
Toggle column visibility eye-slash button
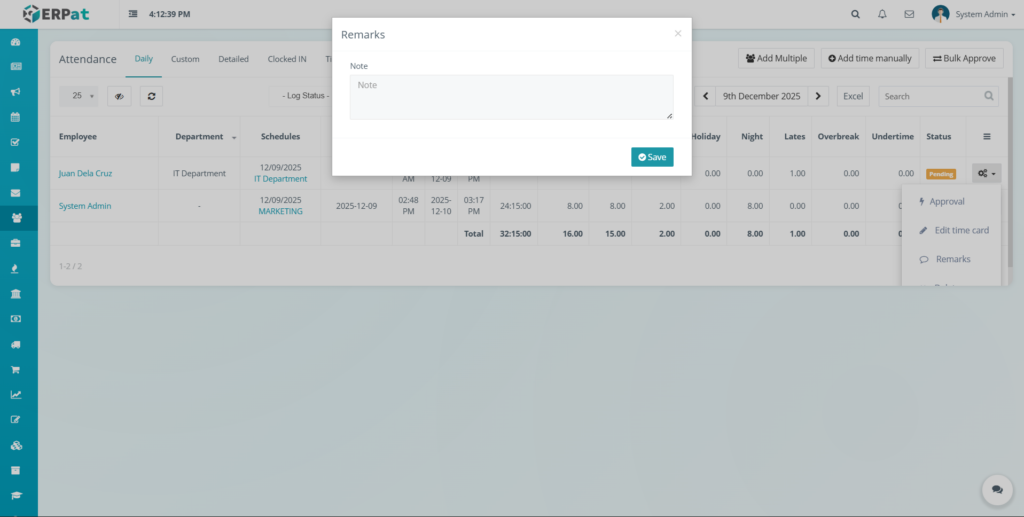tap(119, 96)
